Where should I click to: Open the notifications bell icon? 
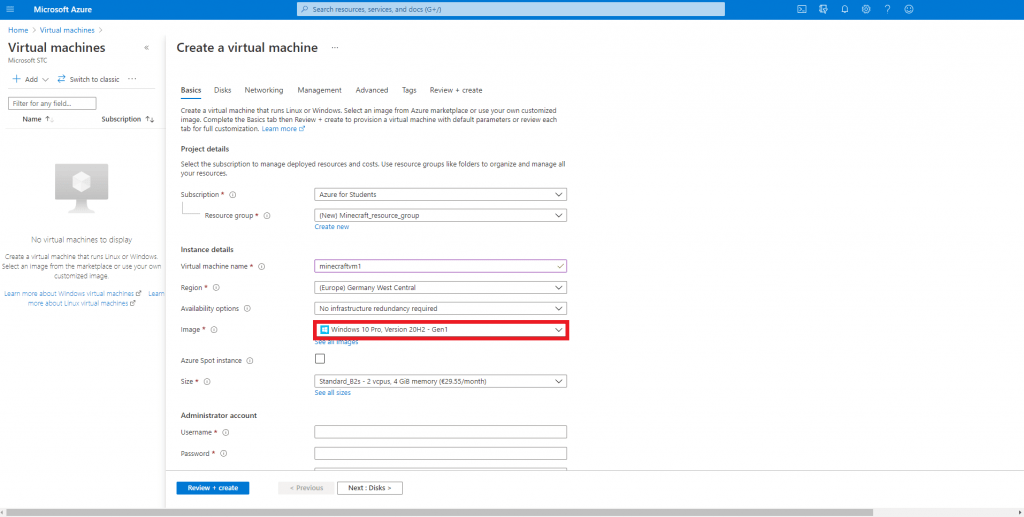click(x=844, y=9)
